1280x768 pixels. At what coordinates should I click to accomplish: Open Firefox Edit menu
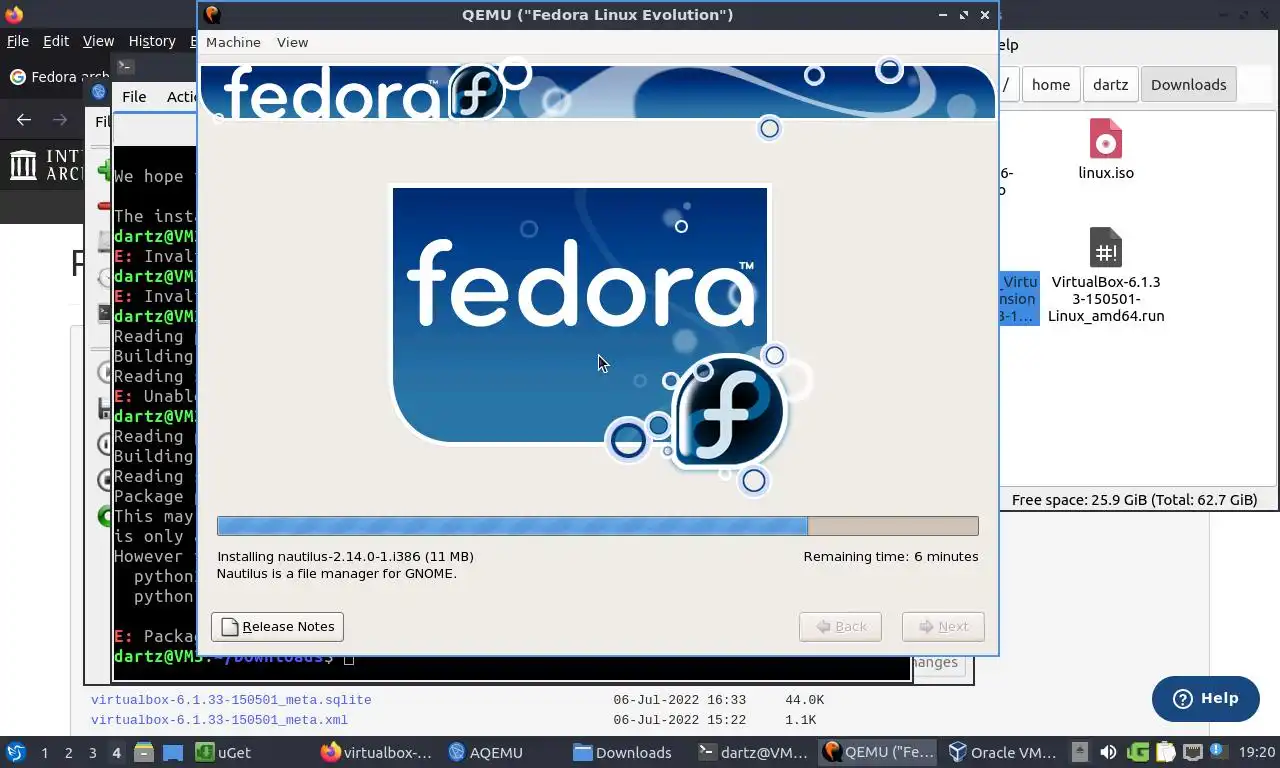tap(56, 41)
